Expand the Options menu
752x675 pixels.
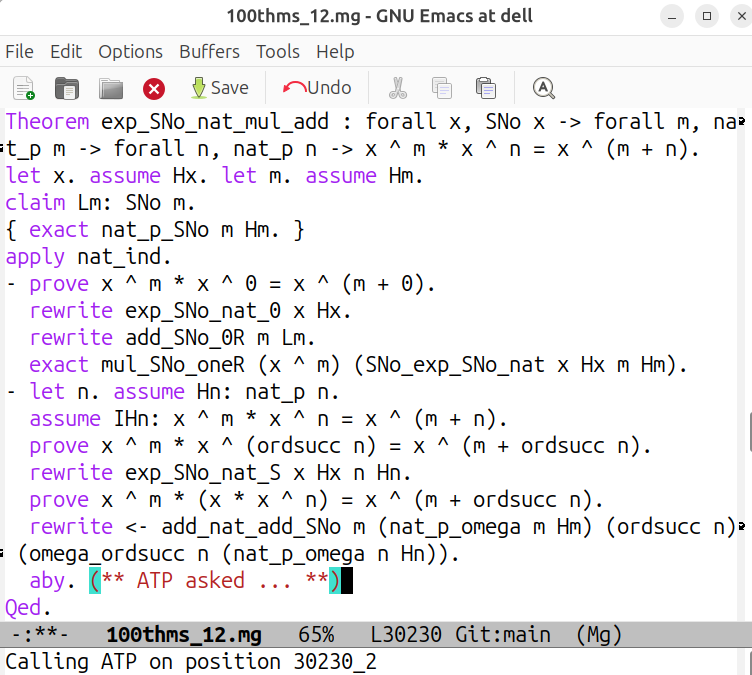(130, 51)
